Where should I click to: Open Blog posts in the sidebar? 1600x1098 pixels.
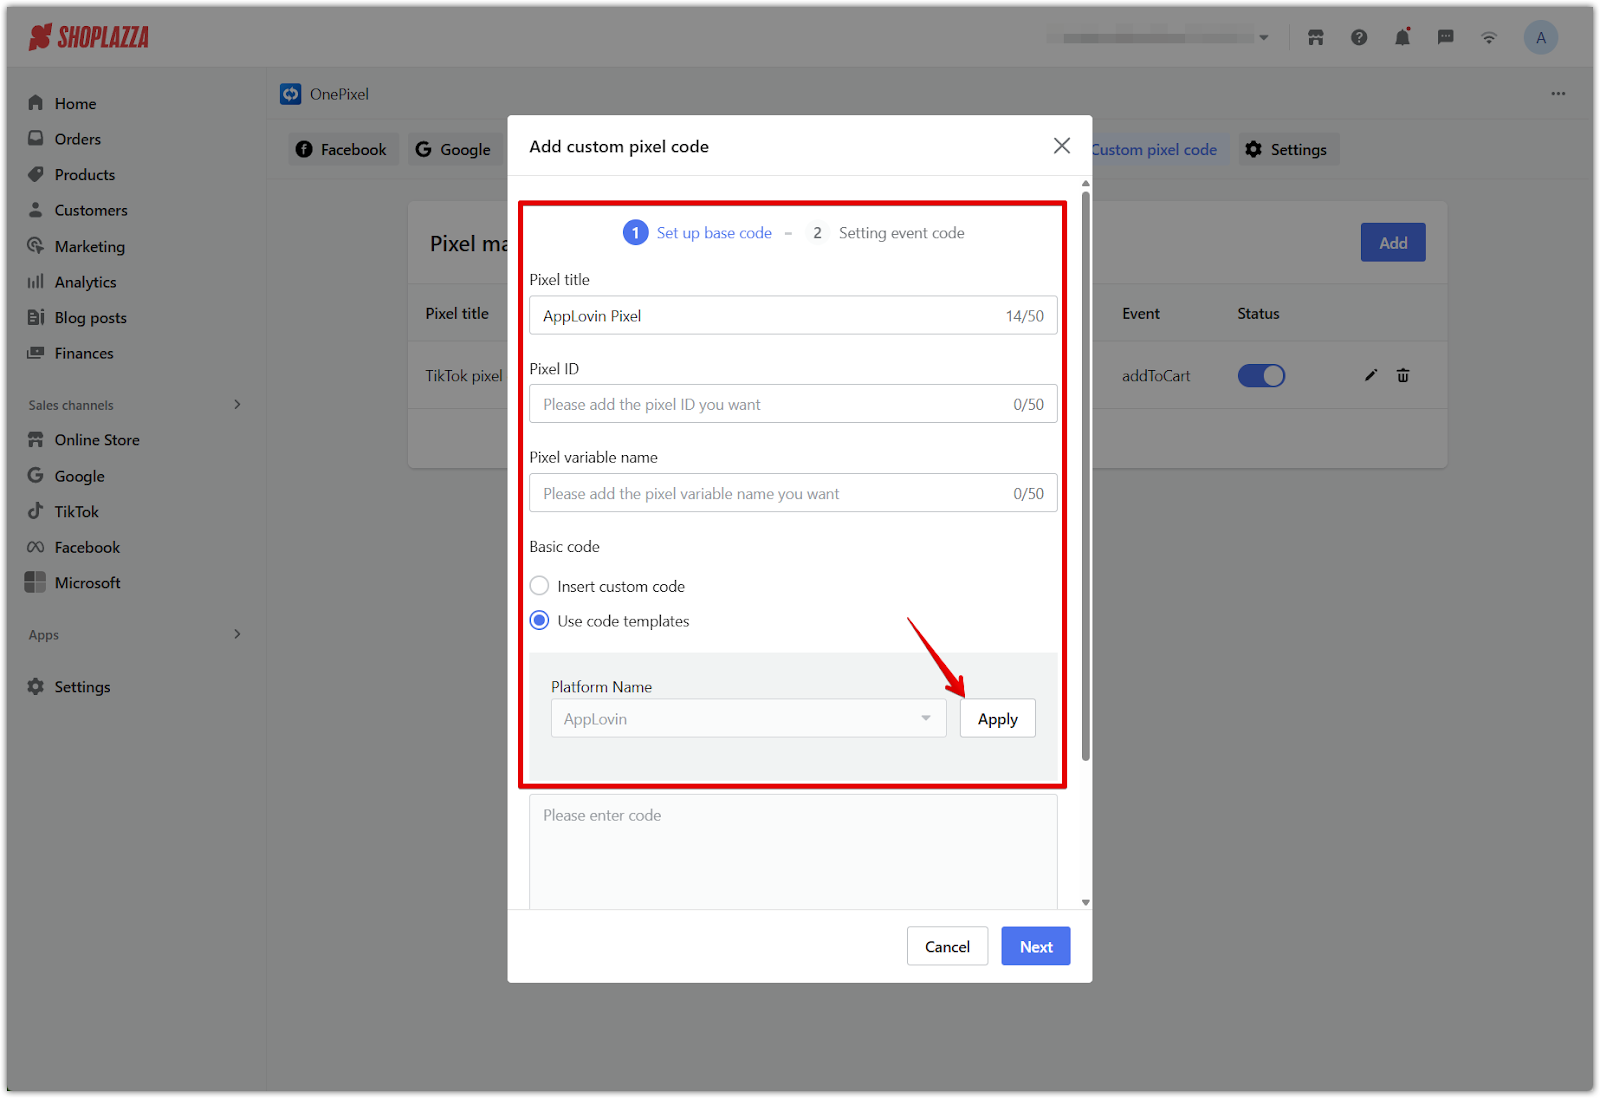click(x=90, y=317)
